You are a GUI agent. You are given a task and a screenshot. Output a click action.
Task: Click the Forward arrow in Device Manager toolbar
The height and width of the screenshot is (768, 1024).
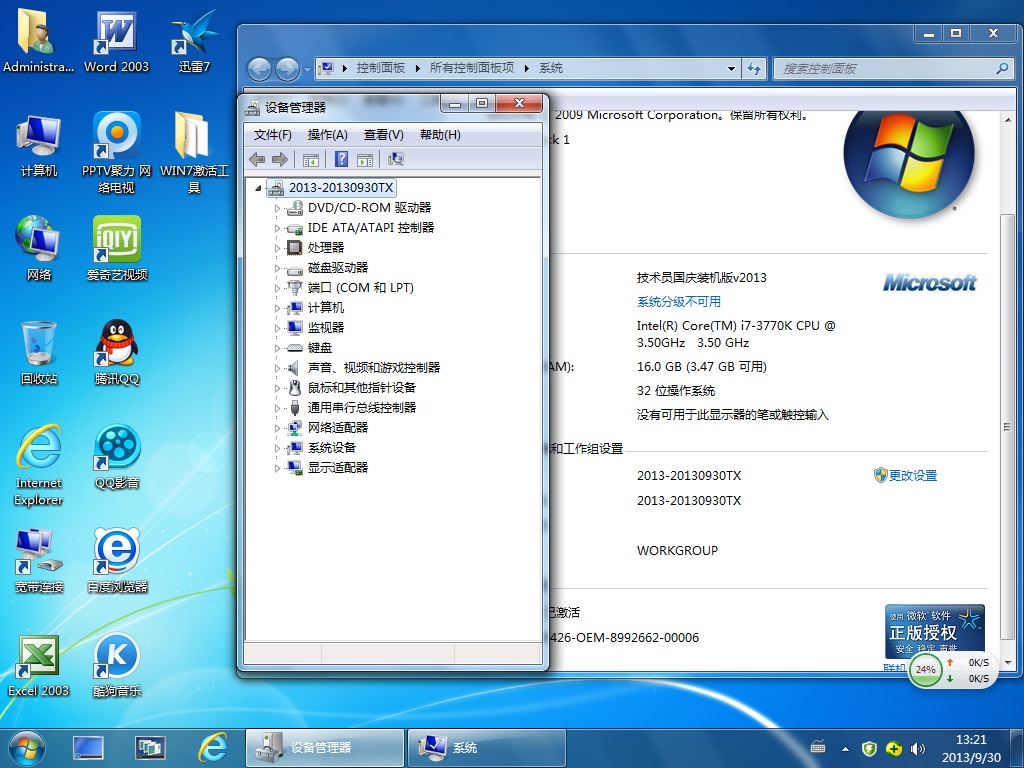coord(280,159)
